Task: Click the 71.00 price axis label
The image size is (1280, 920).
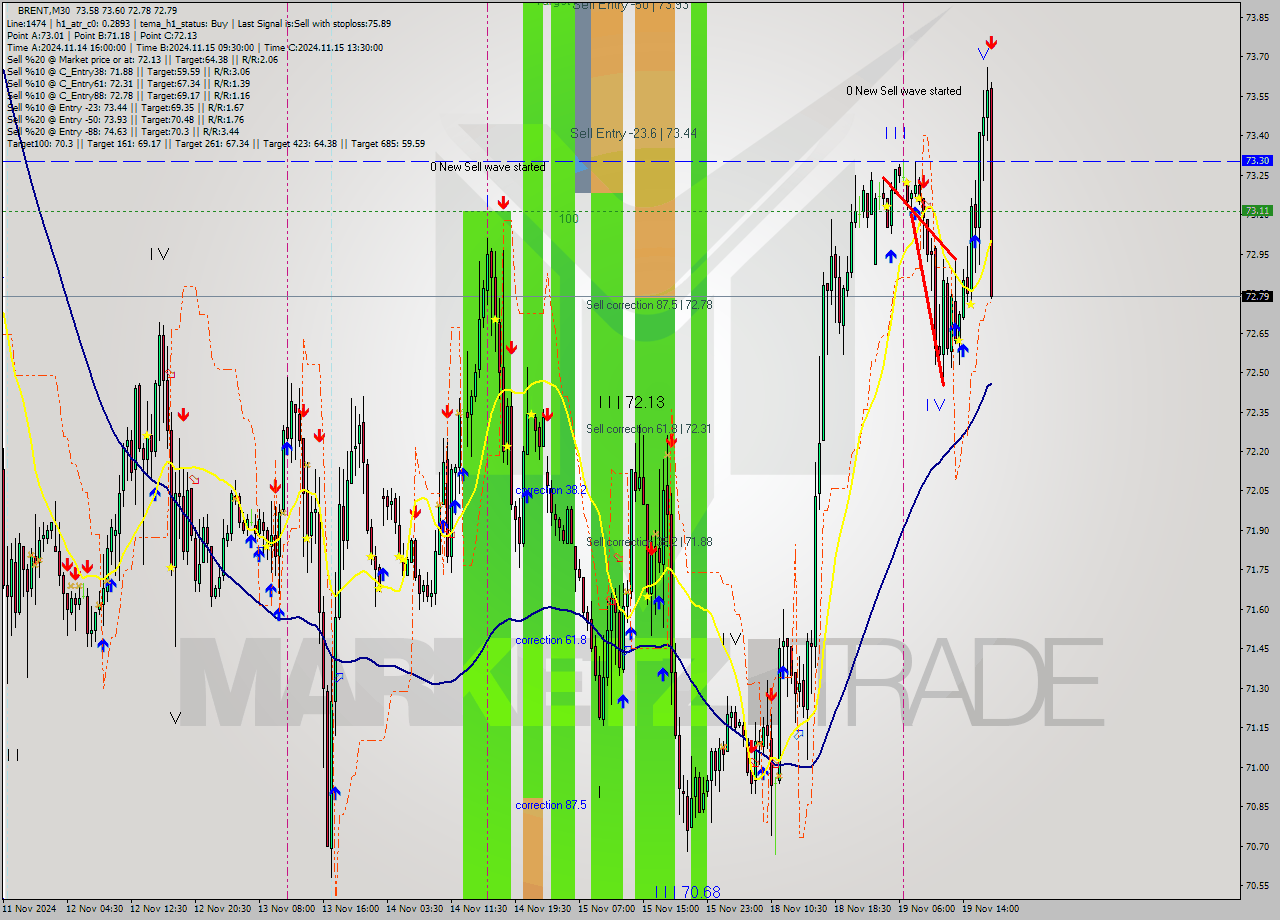Action: click(1256, 767)
